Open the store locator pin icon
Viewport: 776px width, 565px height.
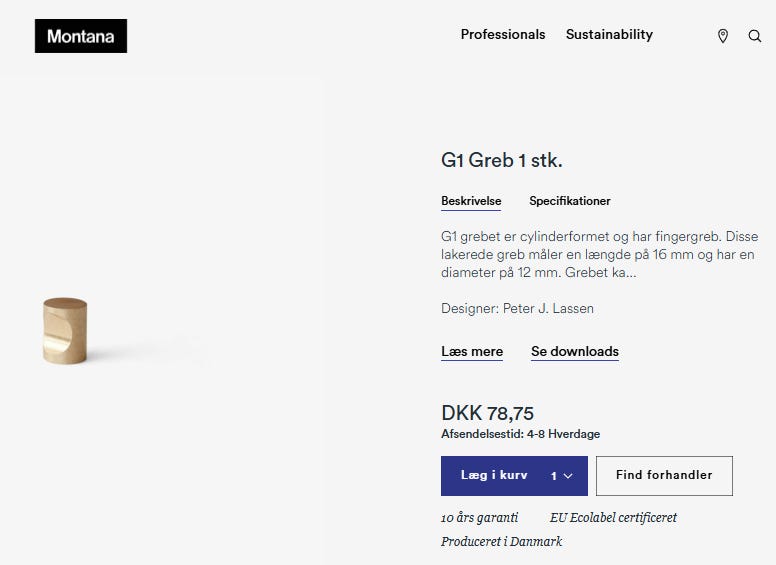pyautogui.click(x=723, y=36)
